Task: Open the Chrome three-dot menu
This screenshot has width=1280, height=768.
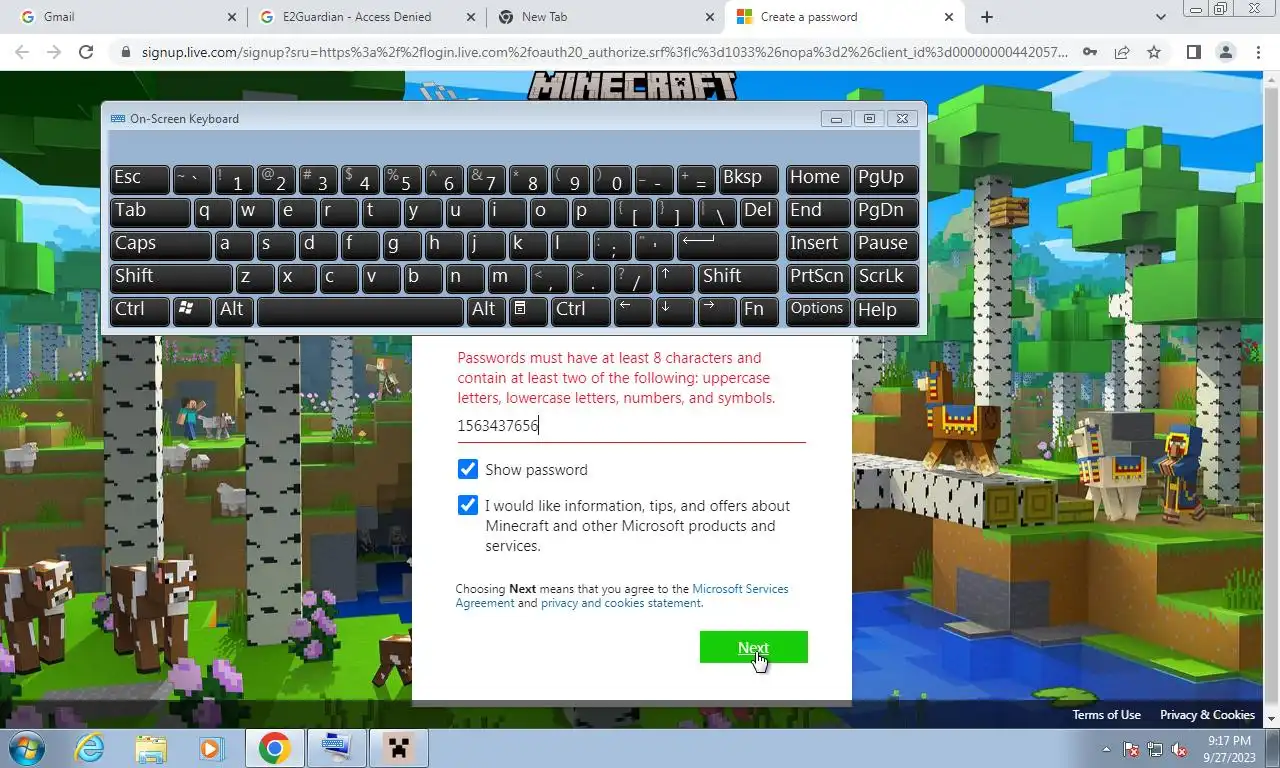Action: pyautogui.click(x=1257, y=52)
